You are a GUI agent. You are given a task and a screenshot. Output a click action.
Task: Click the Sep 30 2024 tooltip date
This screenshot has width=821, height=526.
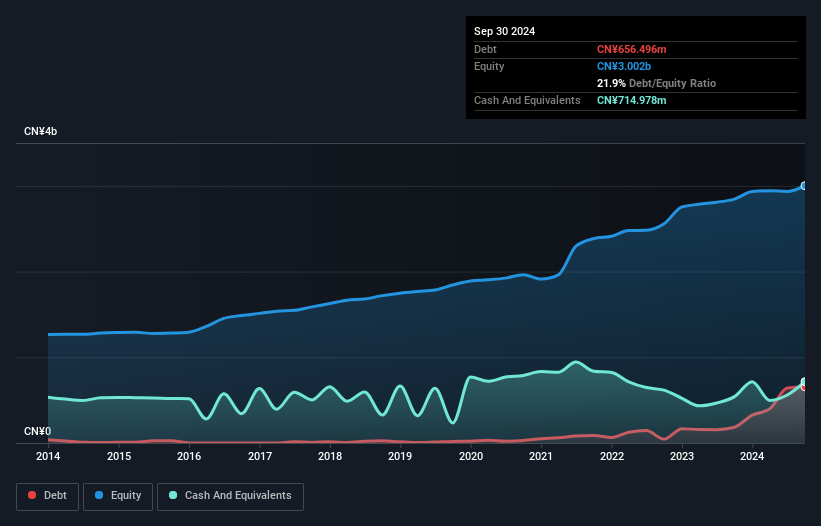504,31
